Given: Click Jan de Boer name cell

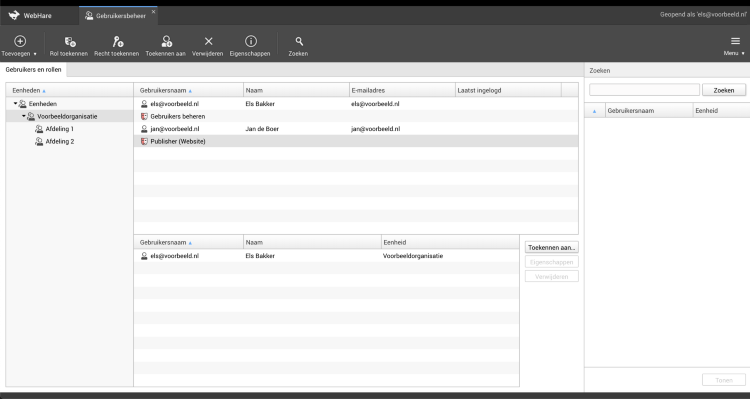Looking at the screenshot, I should (262, 129).
